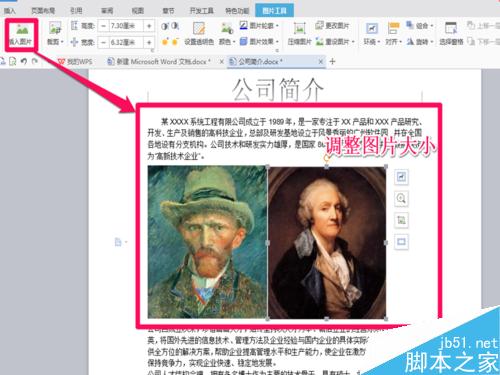500x375 pixels.
Task: Decrease picture width with the minus button
Action: pyautogui.click(x=104, y=42)
